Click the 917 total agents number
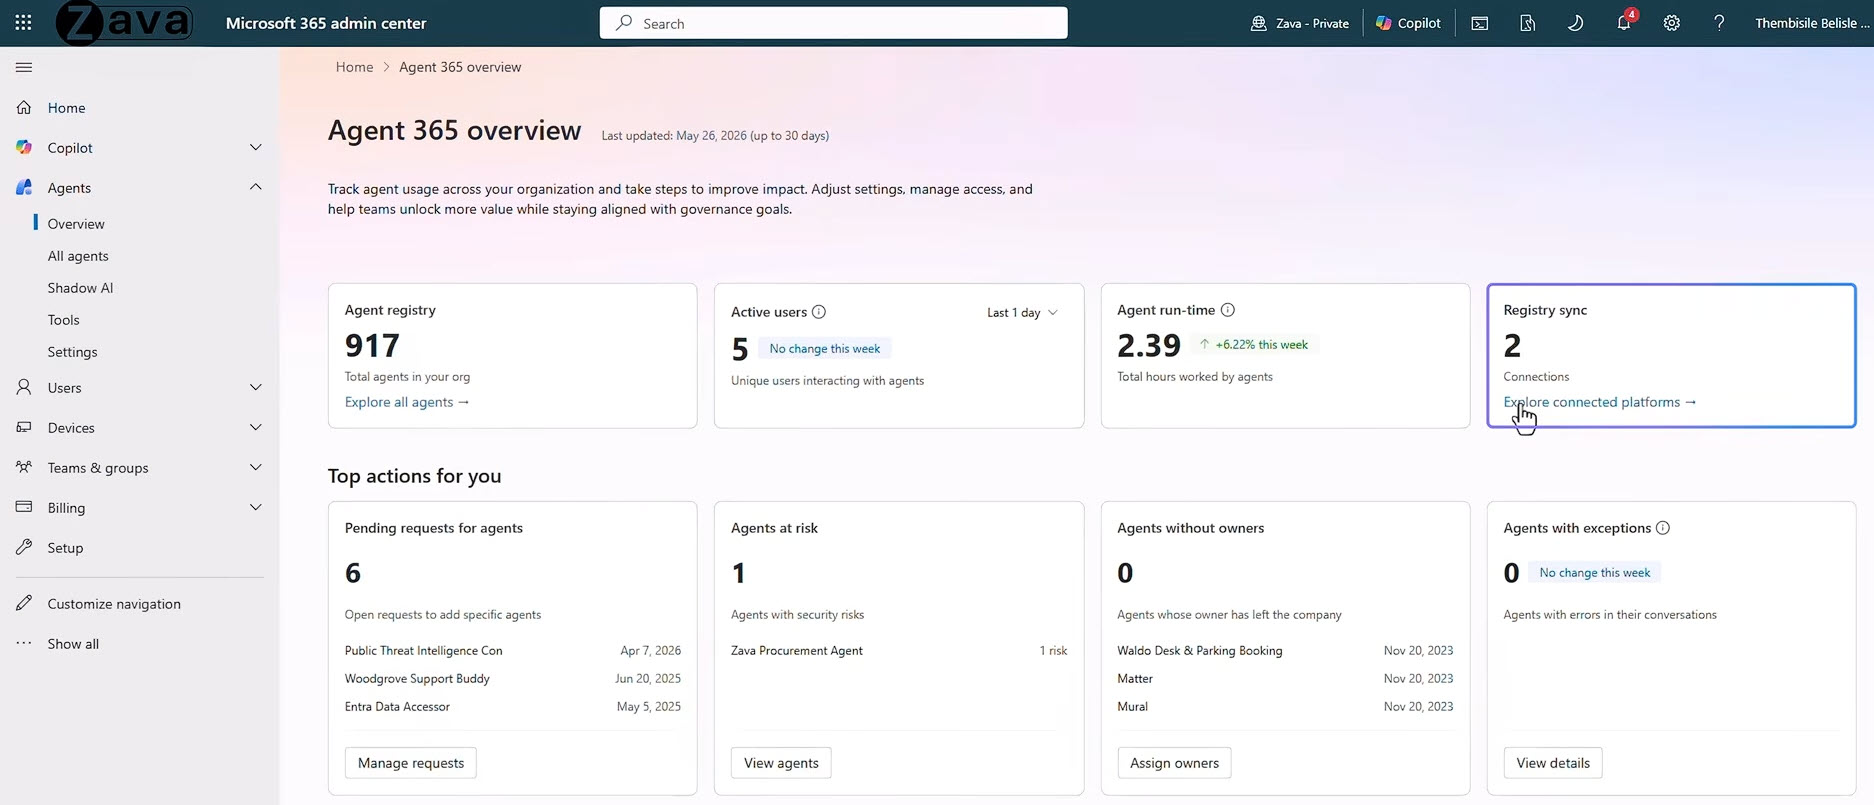Viewport: 1874px width, 805px height. (x=372, y=345)
